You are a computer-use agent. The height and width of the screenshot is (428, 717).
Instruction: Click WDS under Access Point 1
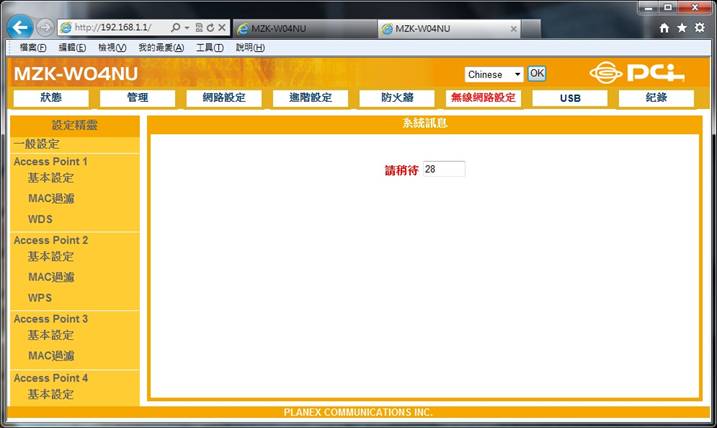click(x=40, y=219)
